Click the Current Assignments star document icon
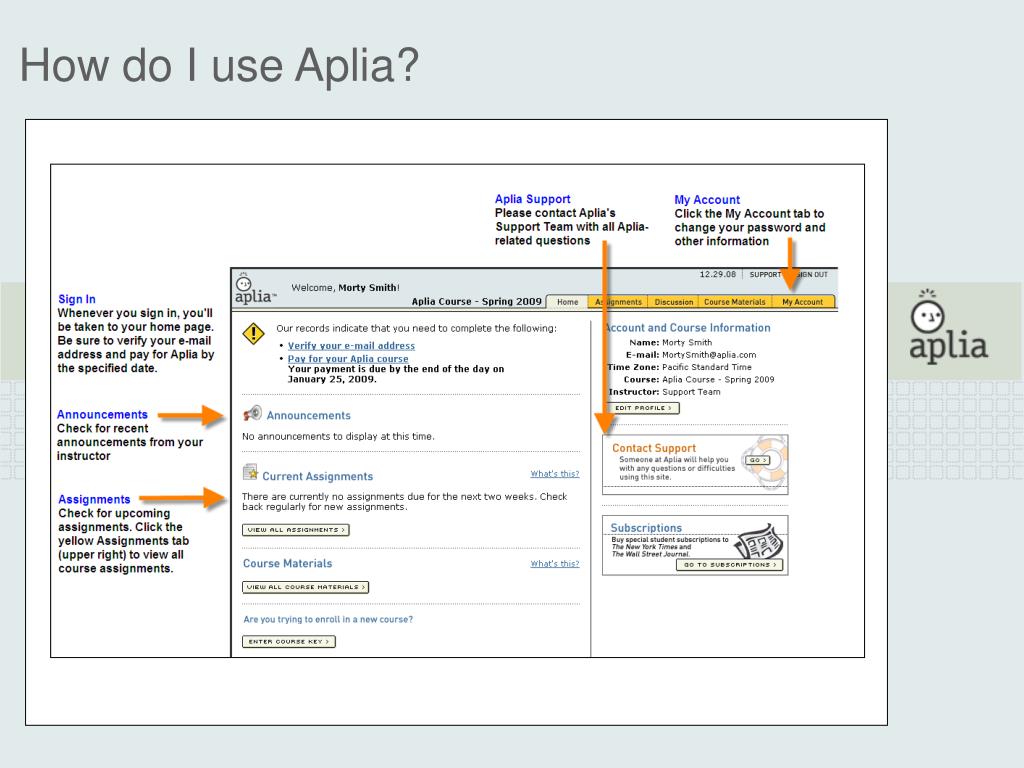 tap(250, 472)
